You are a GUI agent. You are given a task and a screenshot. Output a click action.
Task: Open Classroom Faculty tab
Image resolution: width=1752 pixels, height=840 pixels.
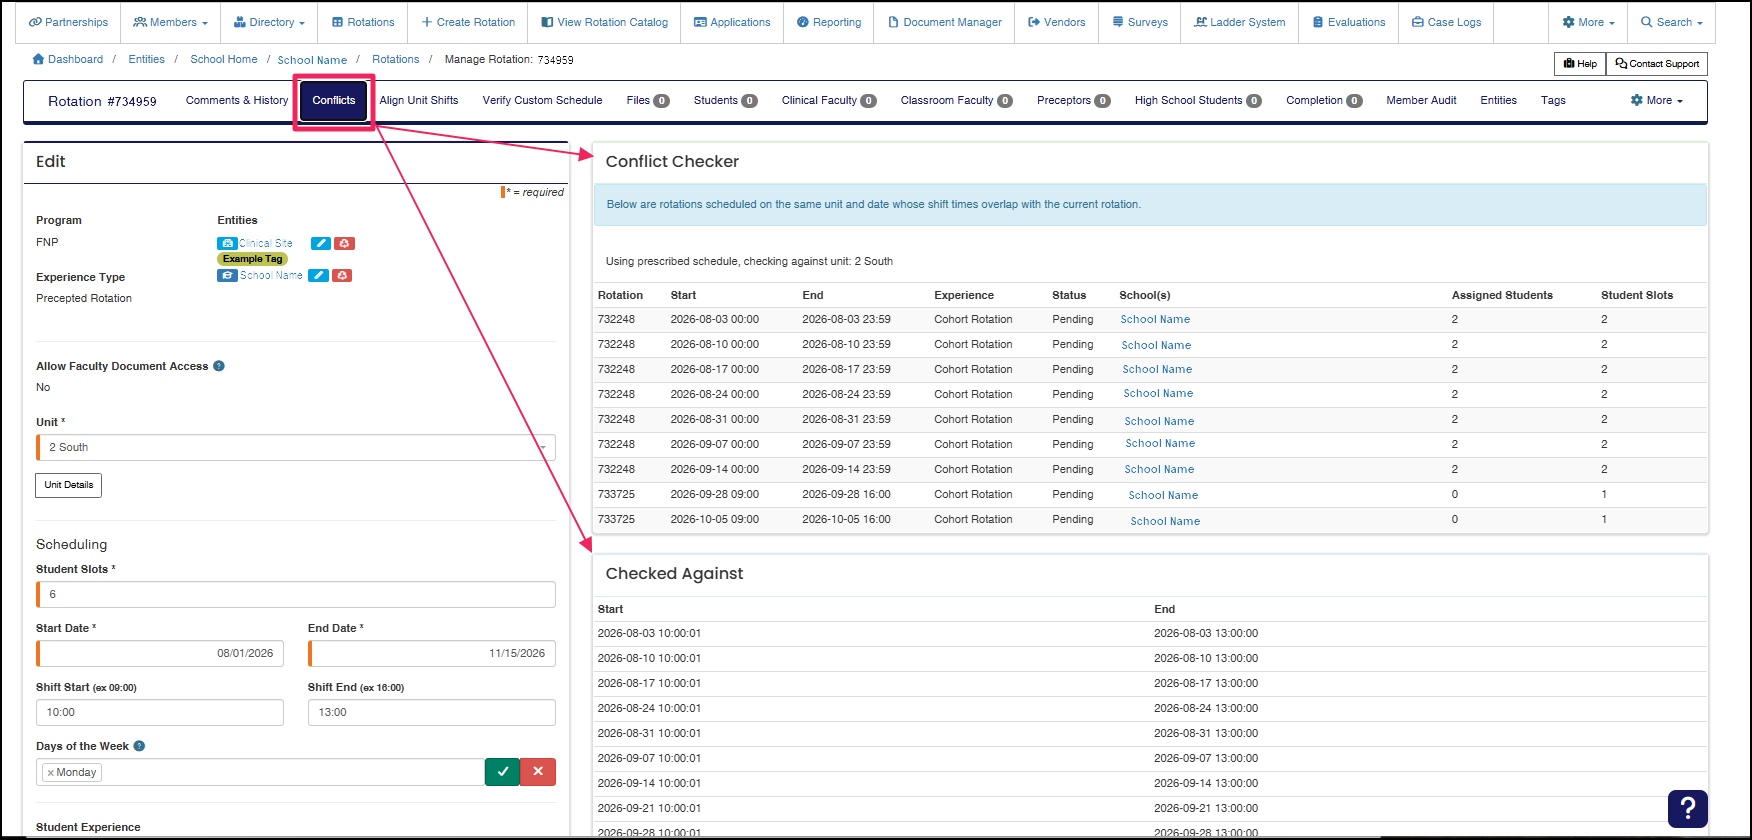click(x=956, y=100)
